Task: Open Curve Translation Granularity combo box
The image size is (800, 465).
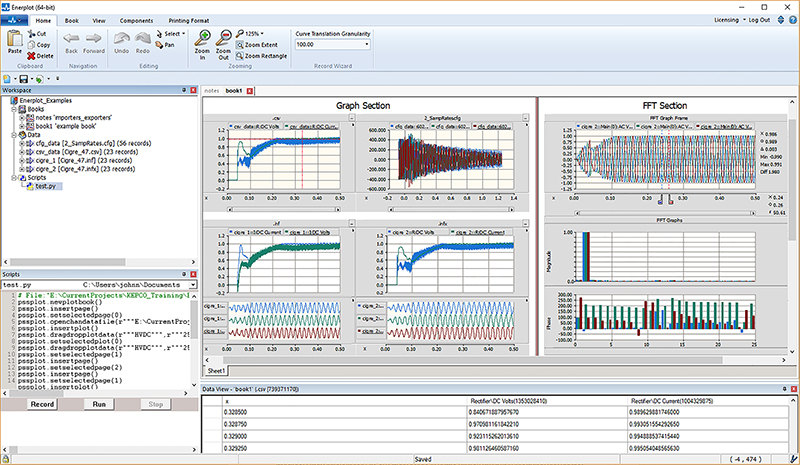Action: tap(368, 45)
